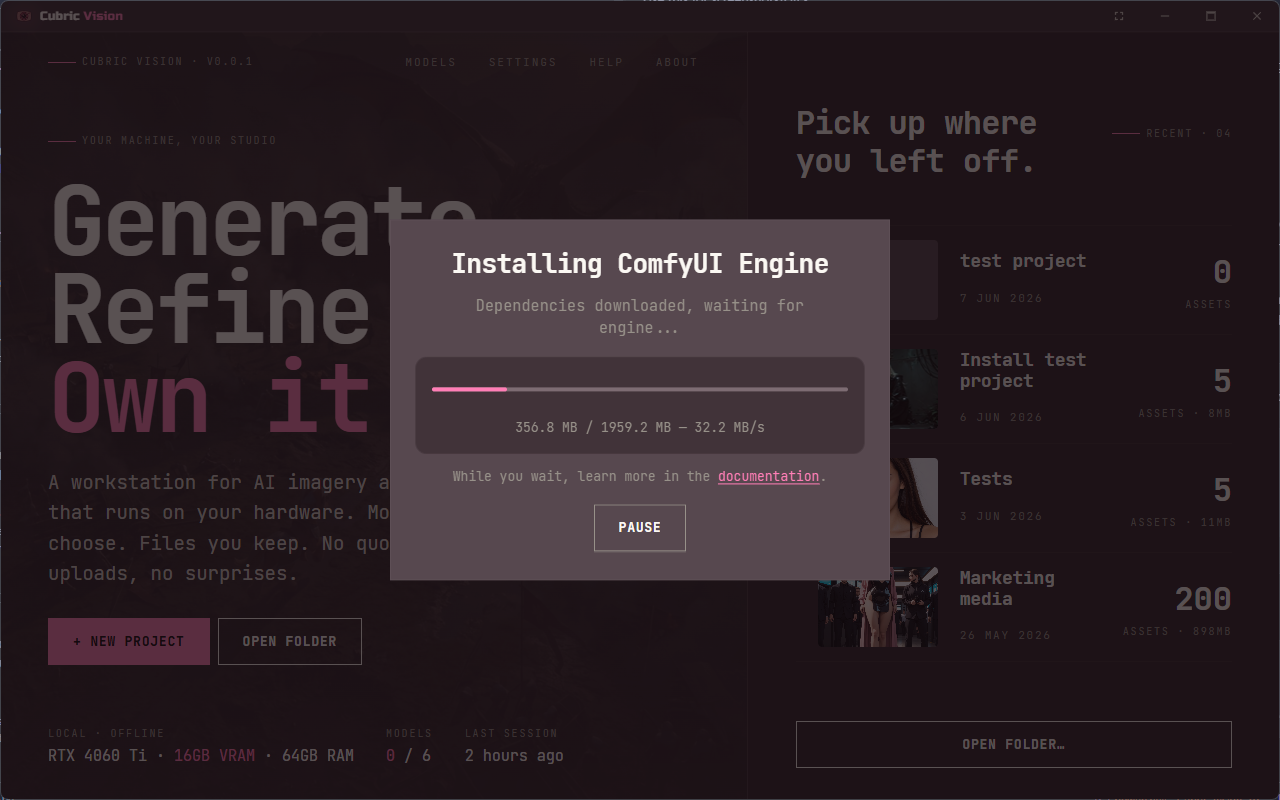The image size is (1280, 800).
Task: Toggle fullscreen icon in title bar
Action: point(1119,16)
